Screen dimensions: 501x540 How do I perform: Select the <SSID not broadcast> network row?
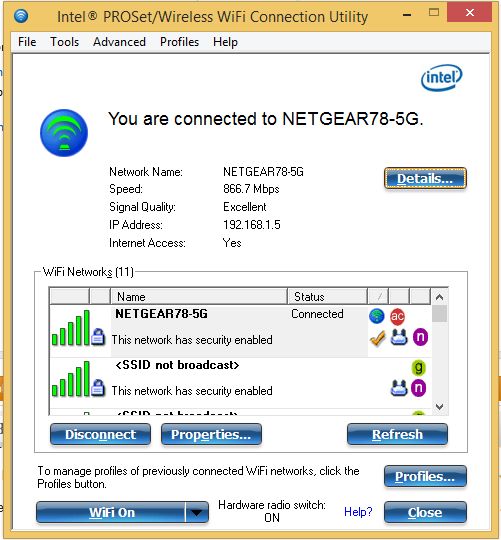(240, 382)
